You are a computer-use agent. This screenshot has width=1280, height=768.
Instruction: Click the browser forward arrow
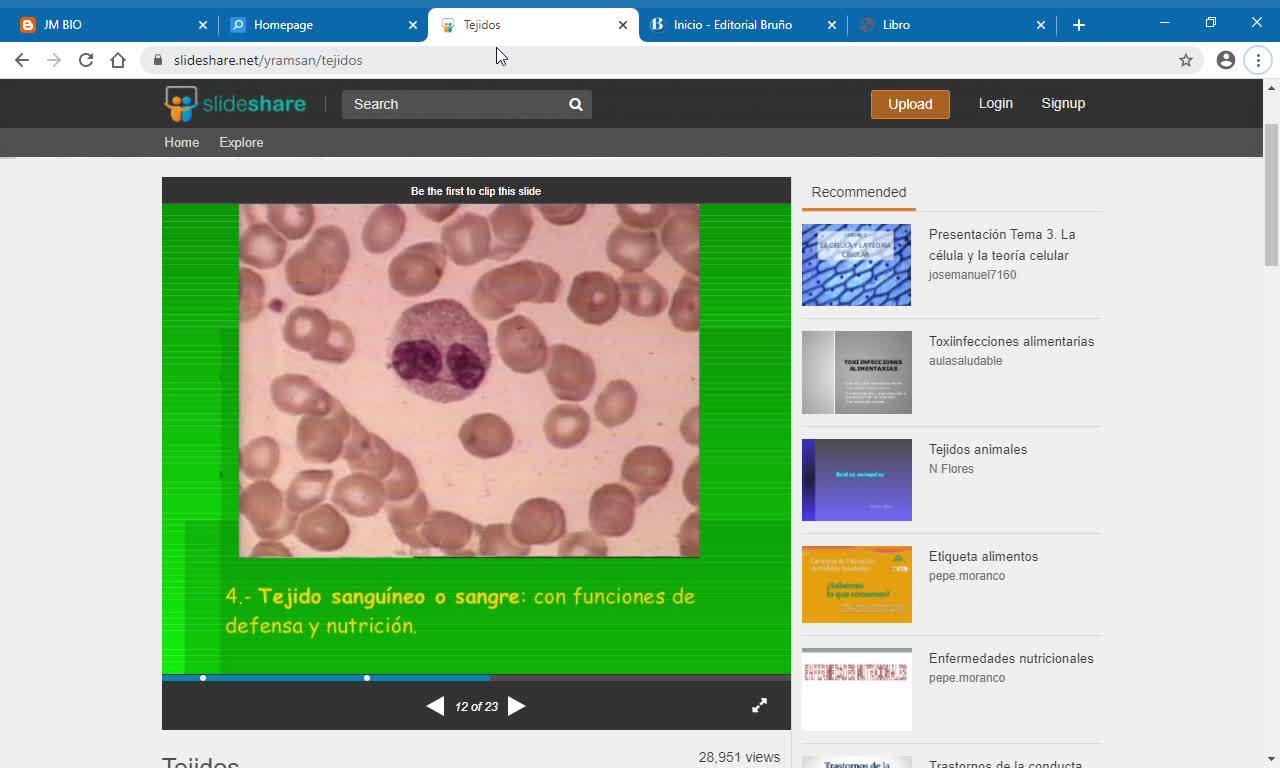54,60
